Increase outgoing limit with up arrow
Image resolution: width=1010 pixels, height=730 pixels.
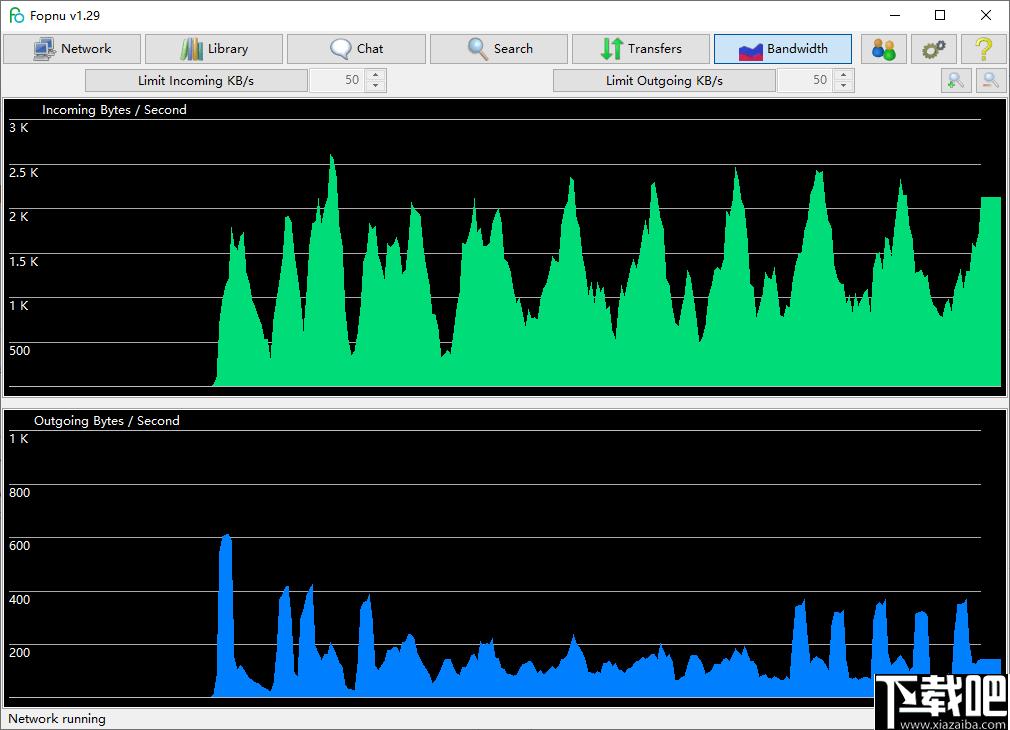coord(844,75)
